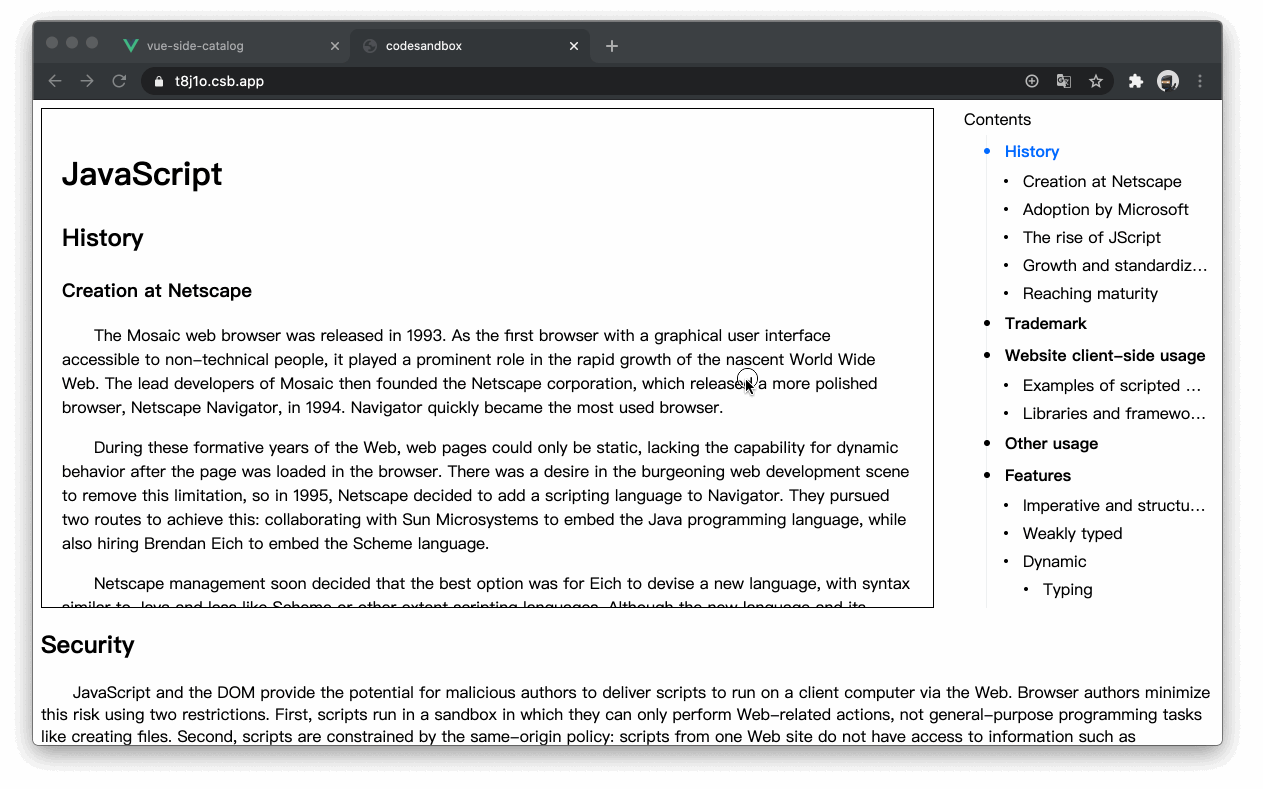Click the paragraph starting During these formative years
Viewport: 1263px width, 789px height.
coord(486,495)
